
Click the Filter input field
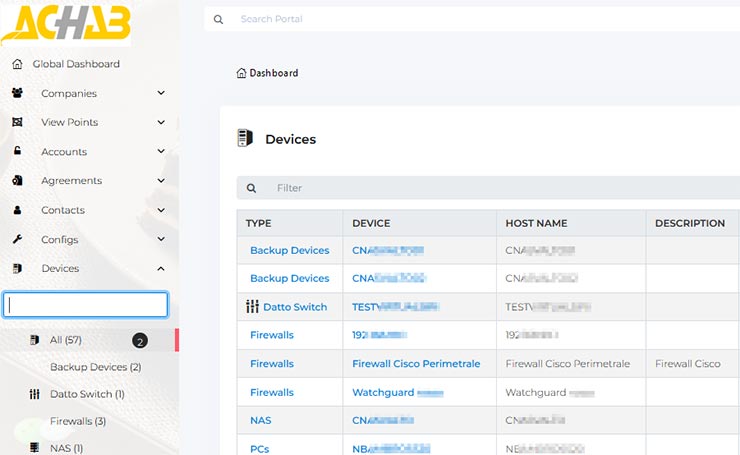[500, 188]
